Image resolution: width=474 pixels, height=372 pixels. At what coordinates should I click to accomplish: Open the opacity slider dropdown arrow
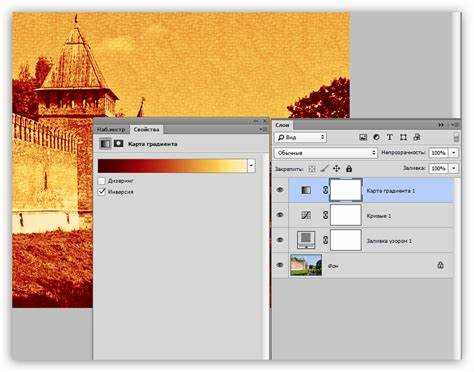(453, 153)
